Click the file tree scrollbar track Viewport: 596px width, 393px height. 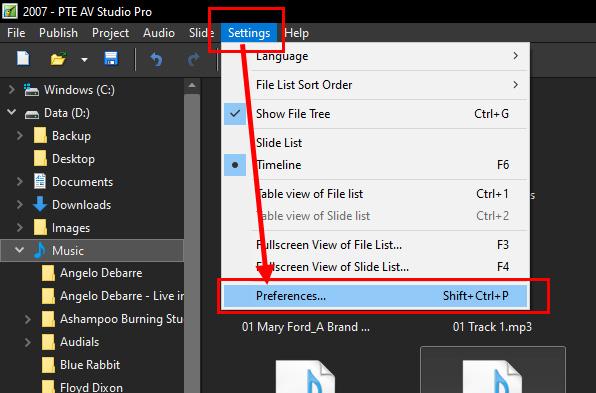pos(192,243)
